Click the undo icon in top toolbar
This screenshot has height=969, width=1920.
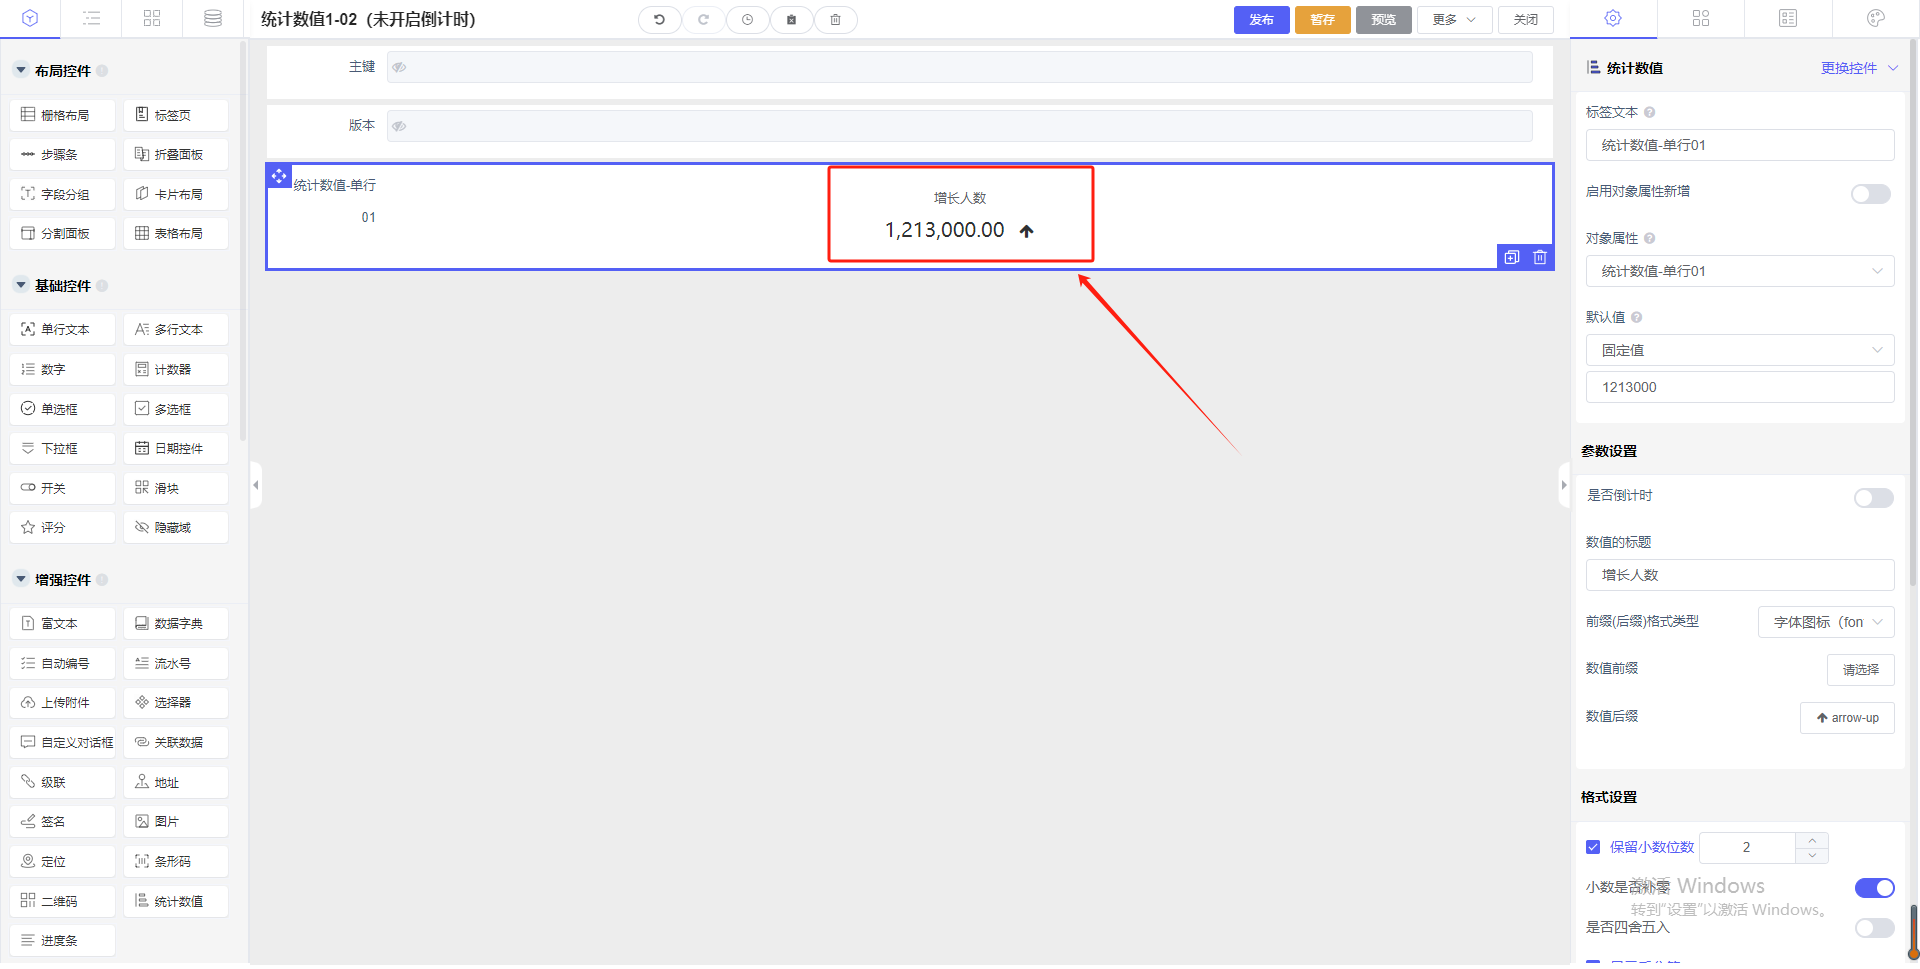[659, 20]
